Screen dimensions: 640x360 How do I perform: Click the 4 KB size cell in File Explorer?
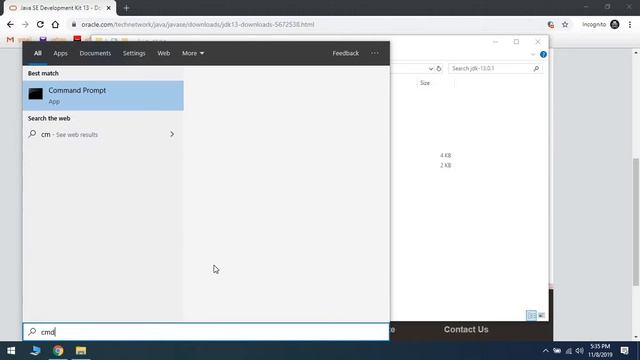point(445,156)
